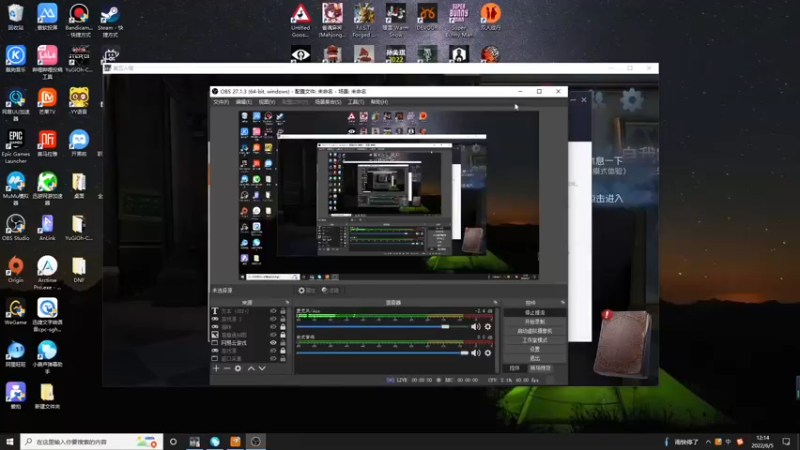
Task: Toggle visibility eye of the 网易云游戏 source
Action: click(273, 343)
